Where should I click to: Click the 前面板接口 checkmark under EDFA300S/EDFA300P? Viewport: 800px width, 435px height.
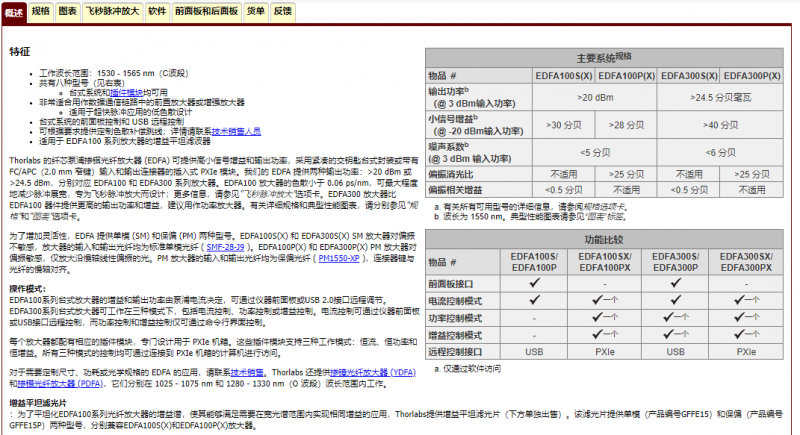click(676, 283)
